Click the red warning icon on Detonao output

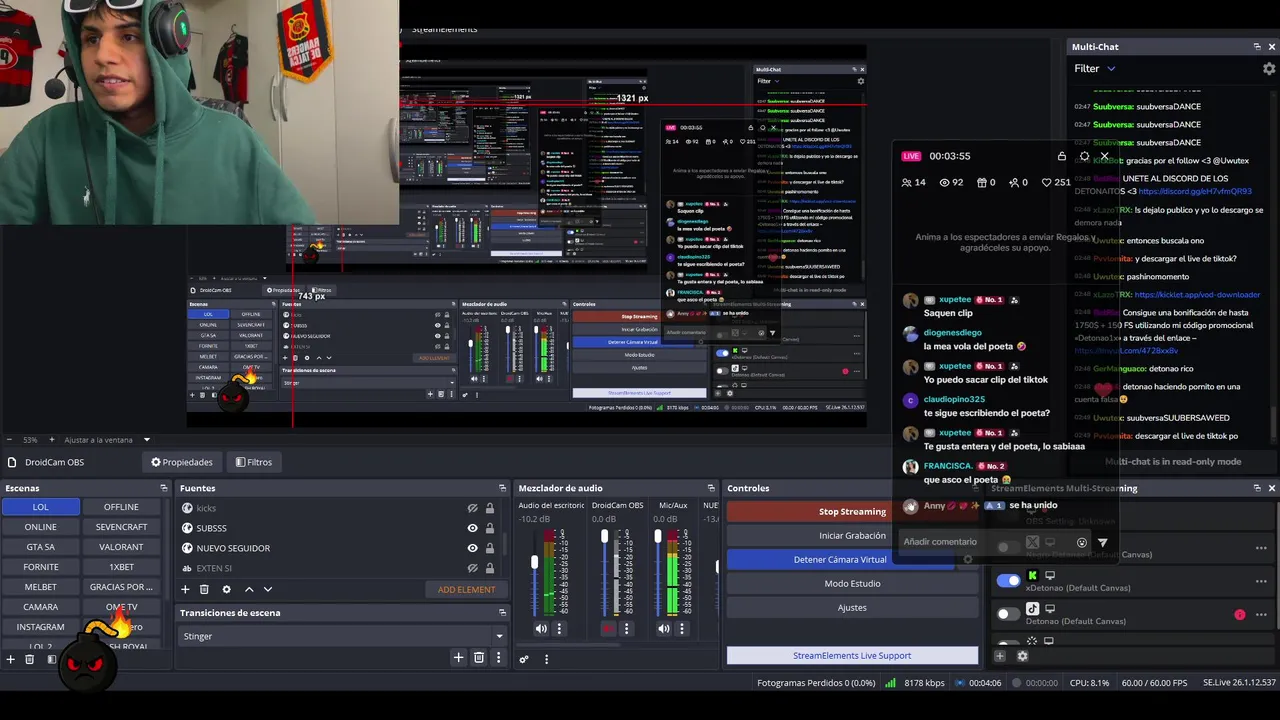1240,614
